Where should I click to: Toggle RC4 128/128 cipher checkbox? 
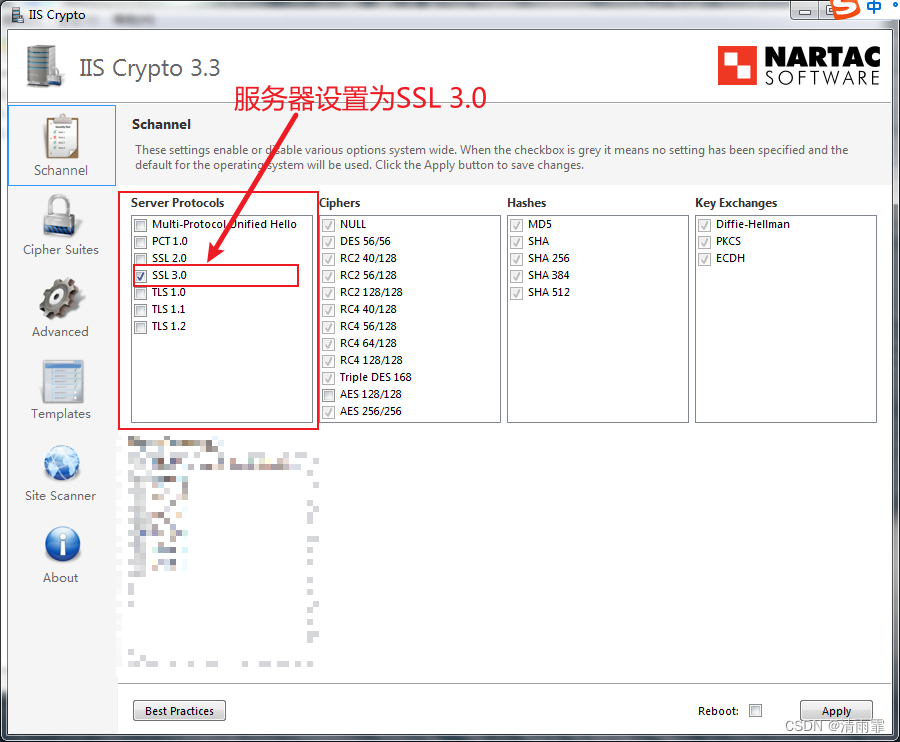coord(328,360)
